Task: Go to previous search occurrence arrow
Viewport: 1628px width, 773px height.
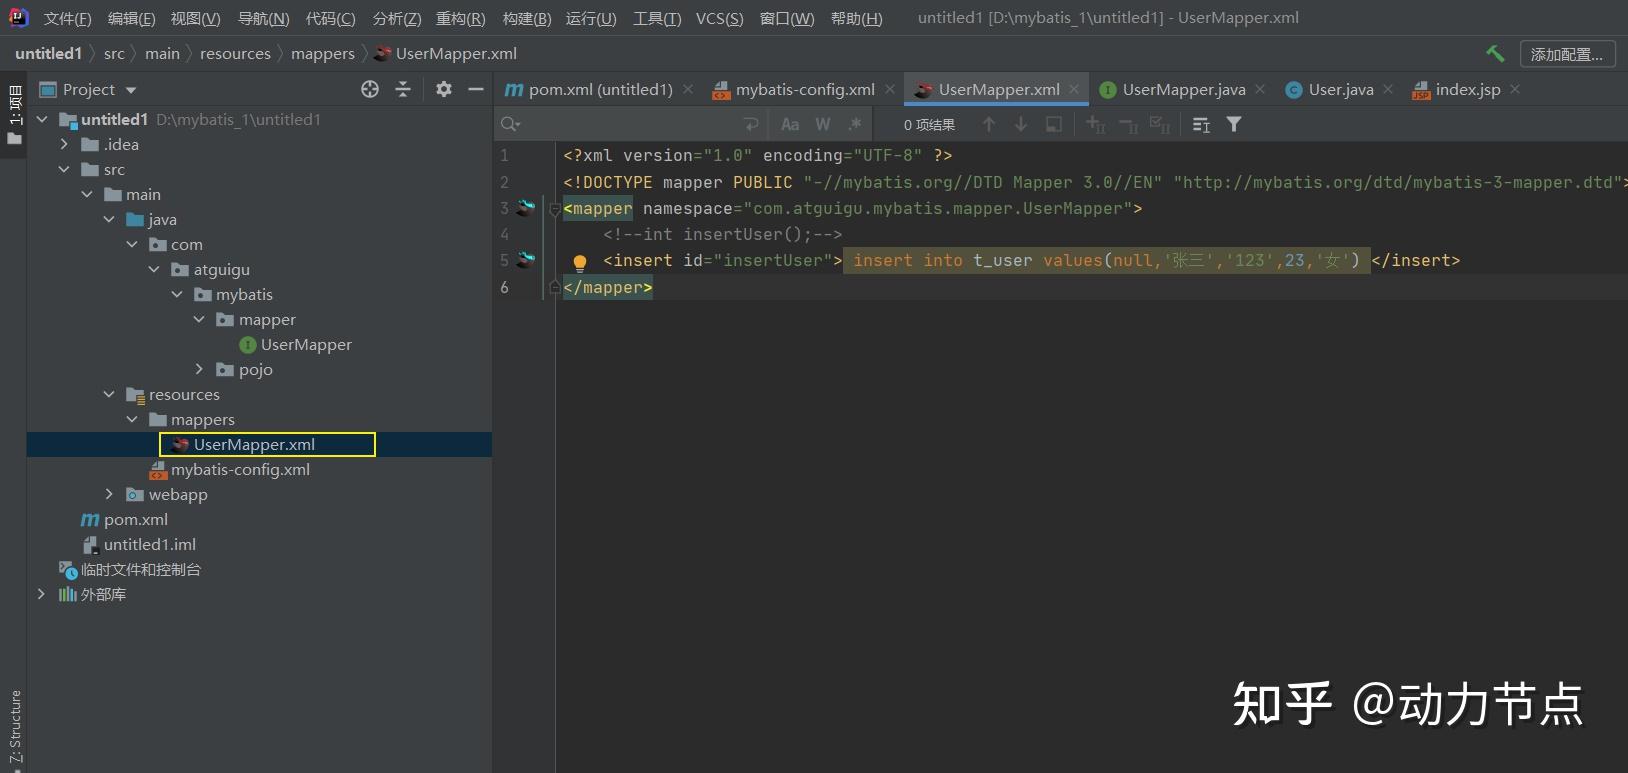Action: (x=989, y=124)
